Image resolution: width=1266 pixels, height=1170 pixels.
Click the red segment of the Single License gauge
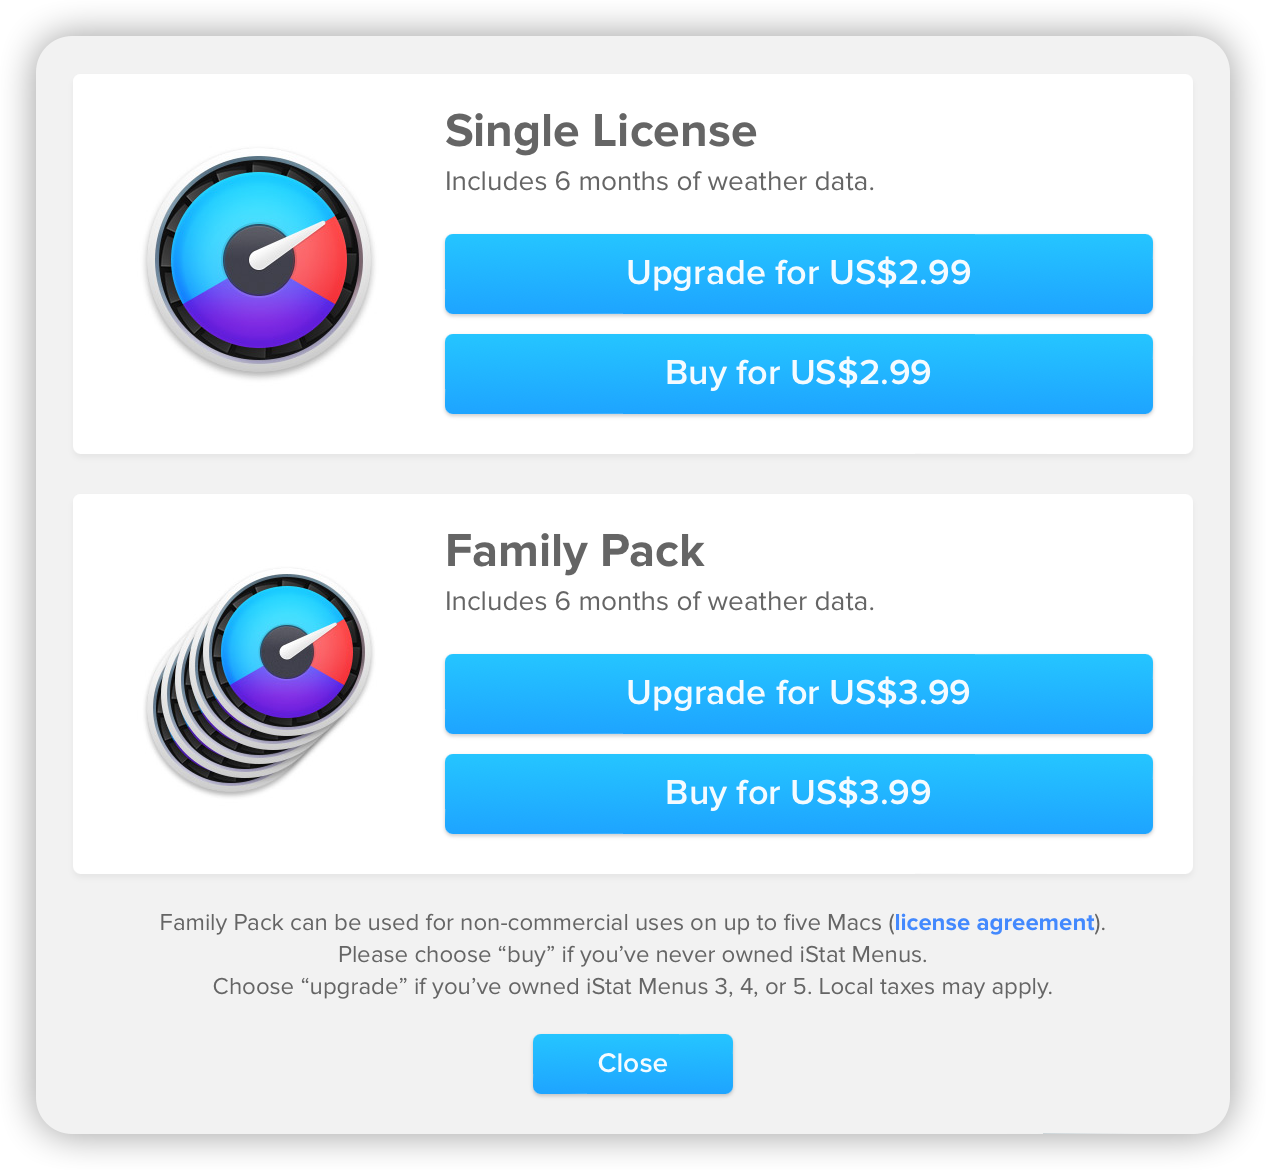323,262
